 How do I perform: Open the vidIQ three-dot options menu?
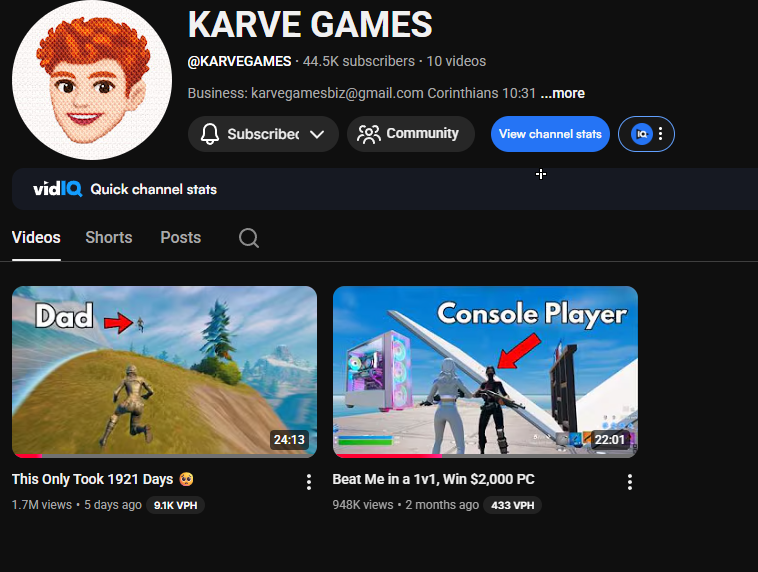click(660, 134)
